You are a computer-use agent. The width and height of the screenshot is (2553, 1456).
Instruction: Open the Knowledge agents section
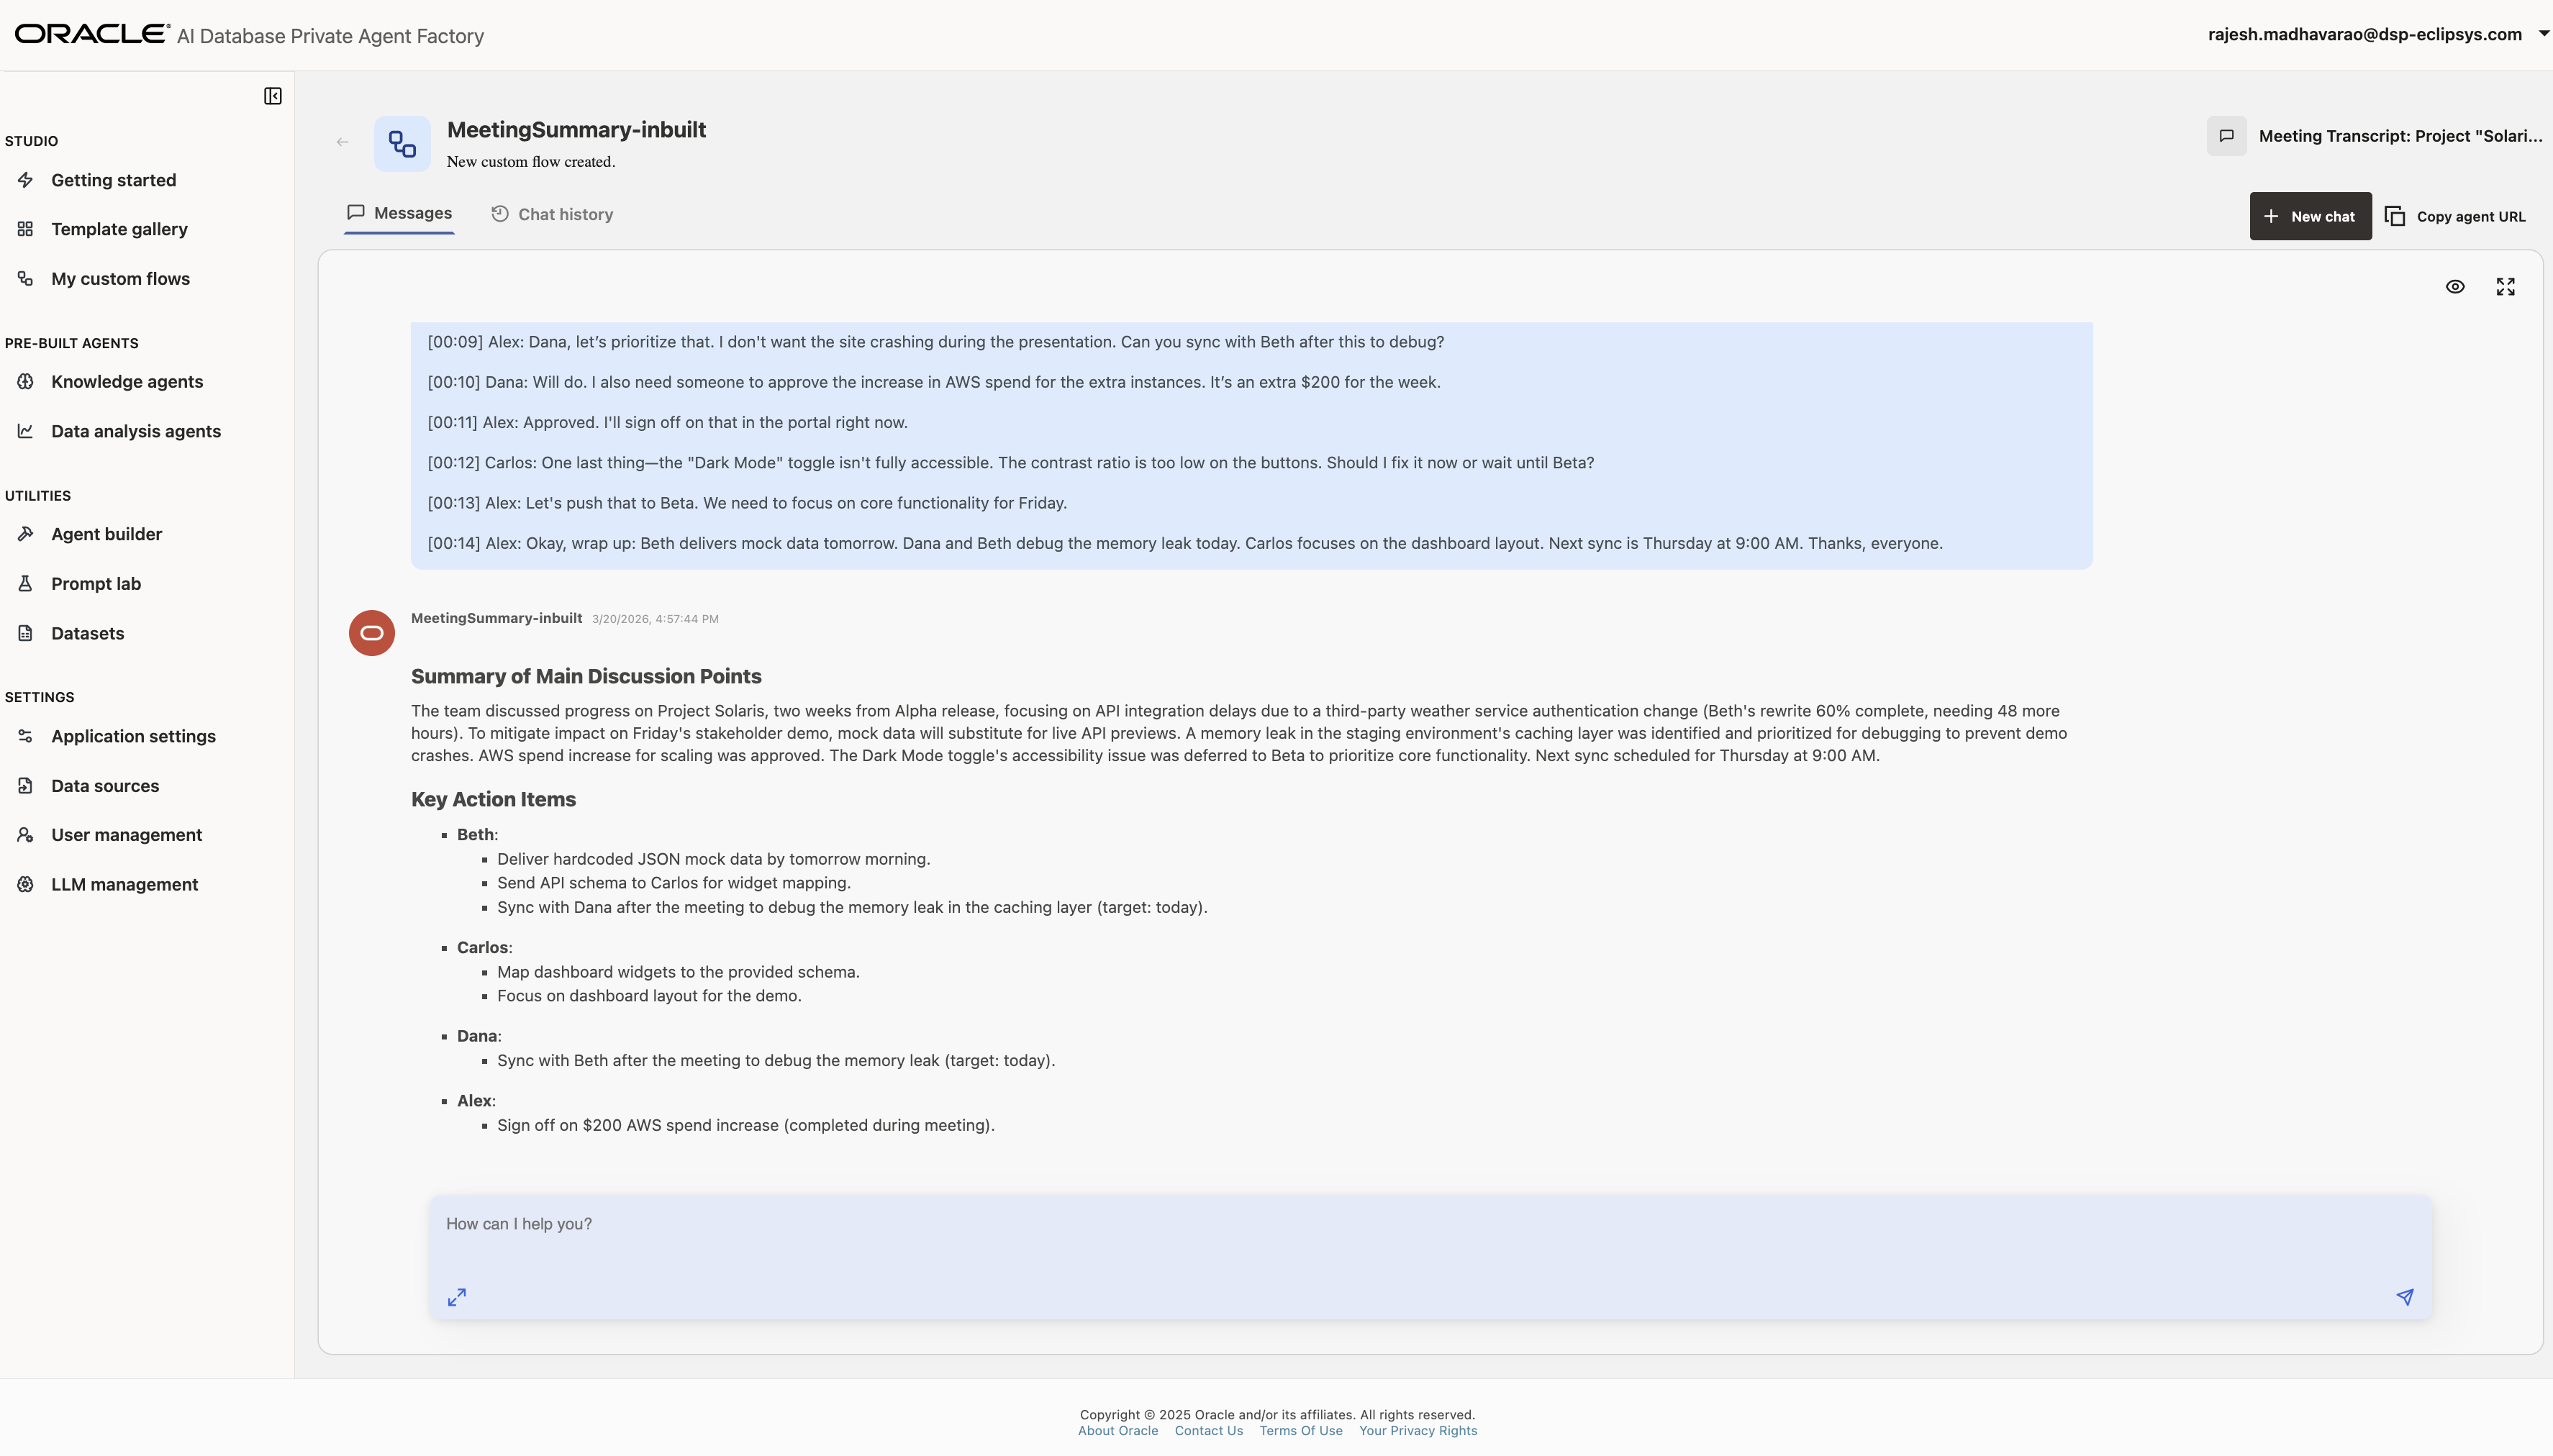pyautogui.click(x=127, y=381)
